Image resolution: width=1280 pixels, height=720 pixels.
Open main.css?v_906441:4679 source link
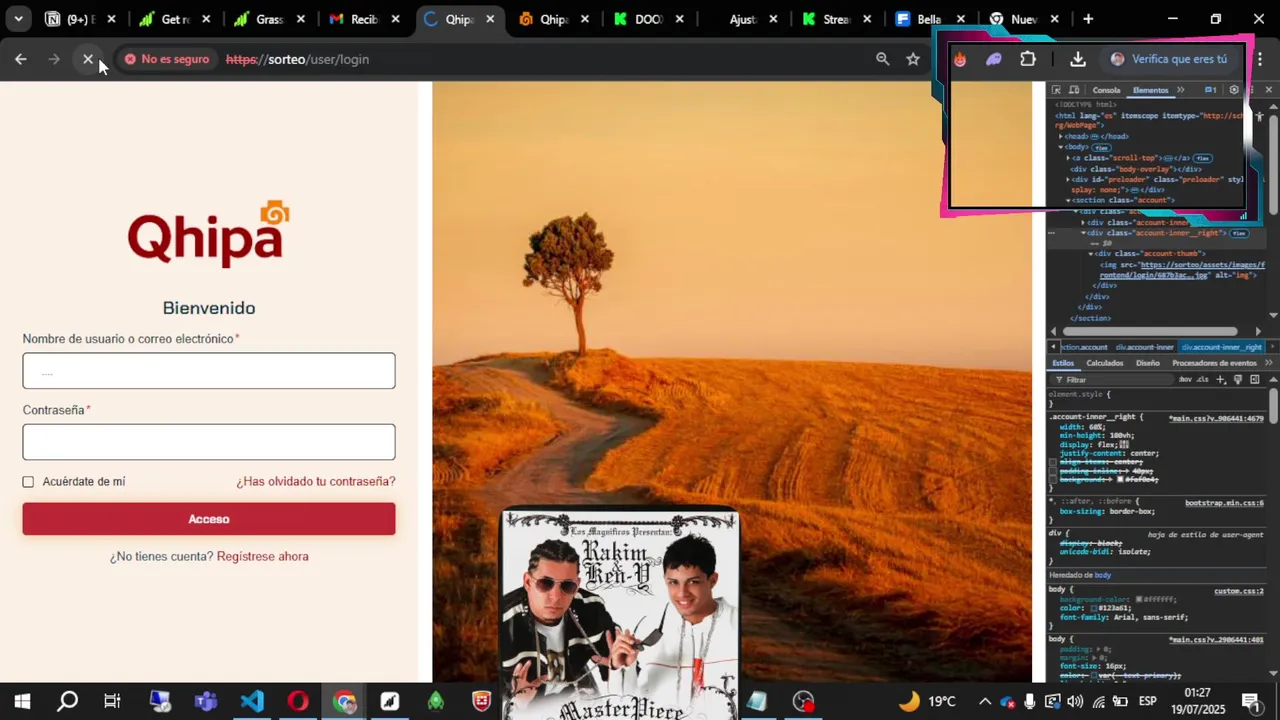tap(1216, 418)
